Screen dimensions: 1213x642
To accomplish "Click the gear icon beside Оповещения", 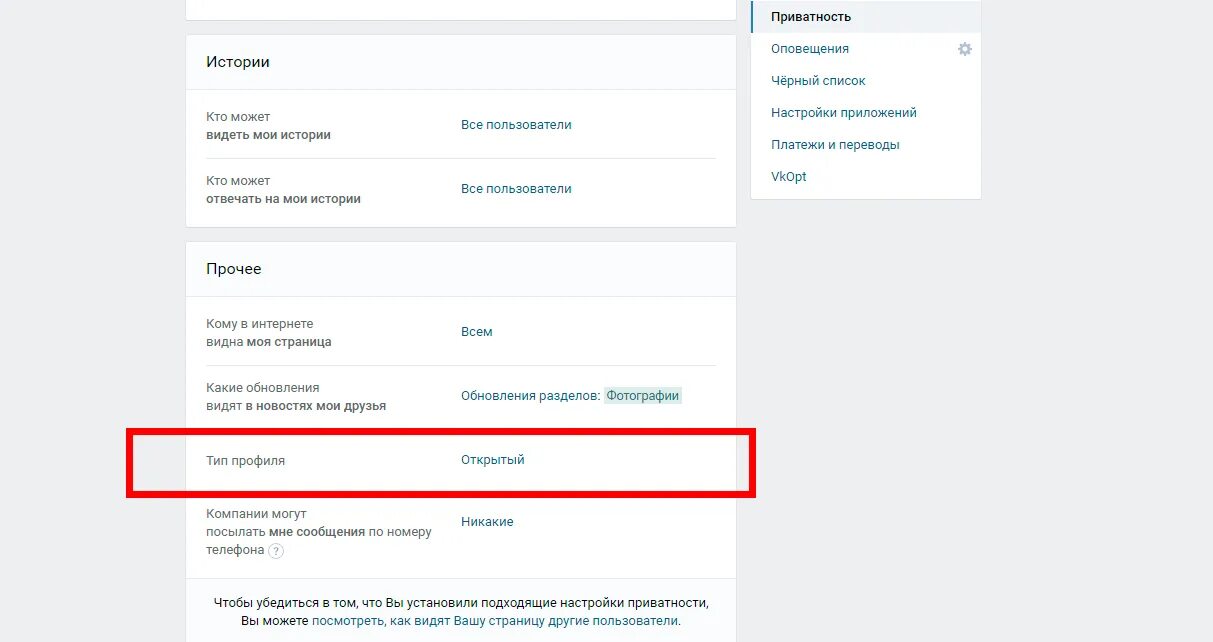I will click(x=964, y=49).
